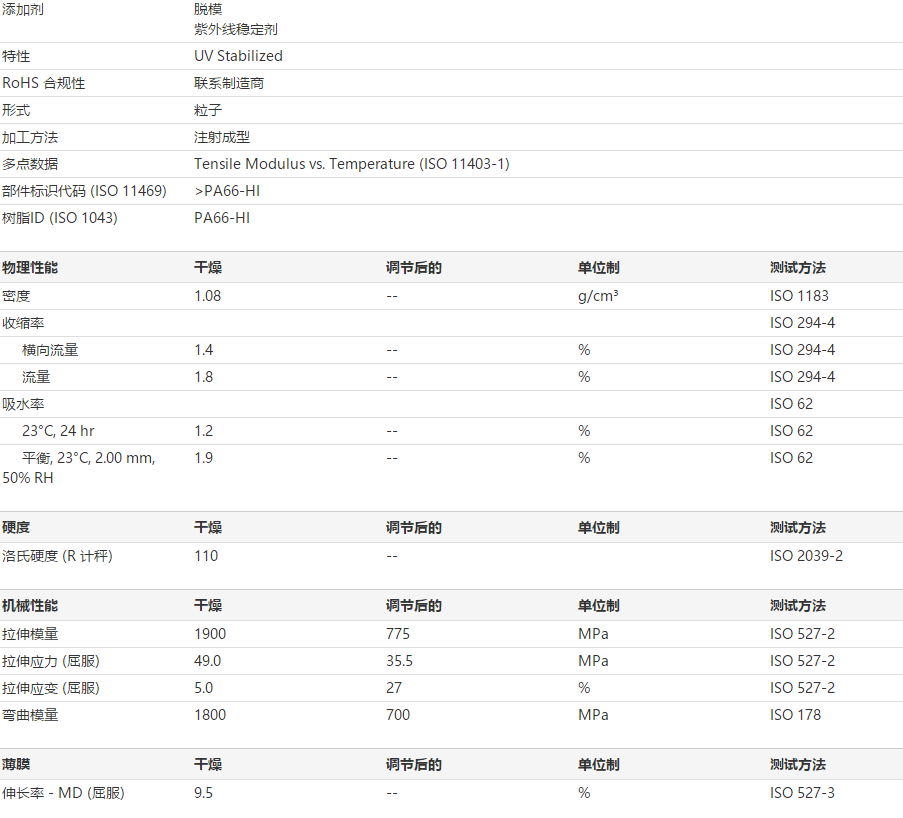The image size is (903, 818).
Task: Select the 薄膜 section header
Action: point(16,765)
